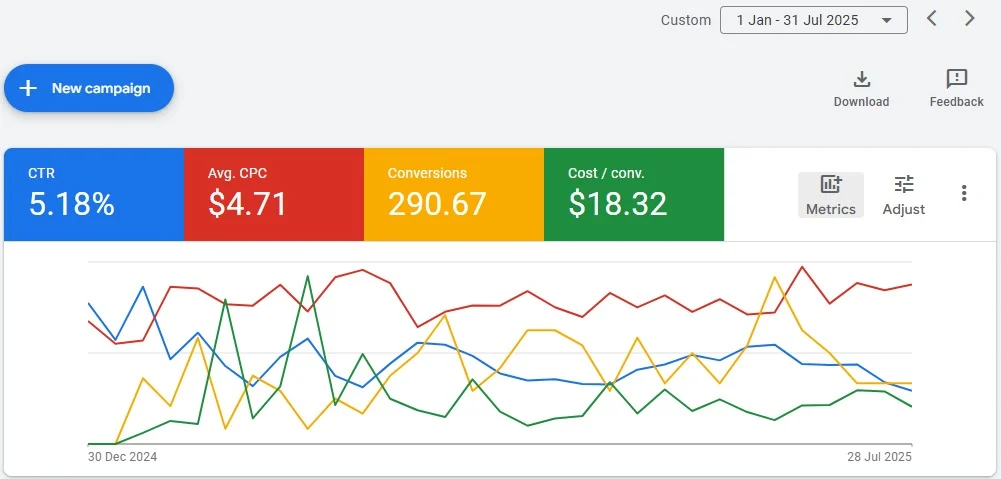The height and width of the screenshot is (479, 1001).
Task: Advance to next date range with right chevron
Action: pos(969,19)
